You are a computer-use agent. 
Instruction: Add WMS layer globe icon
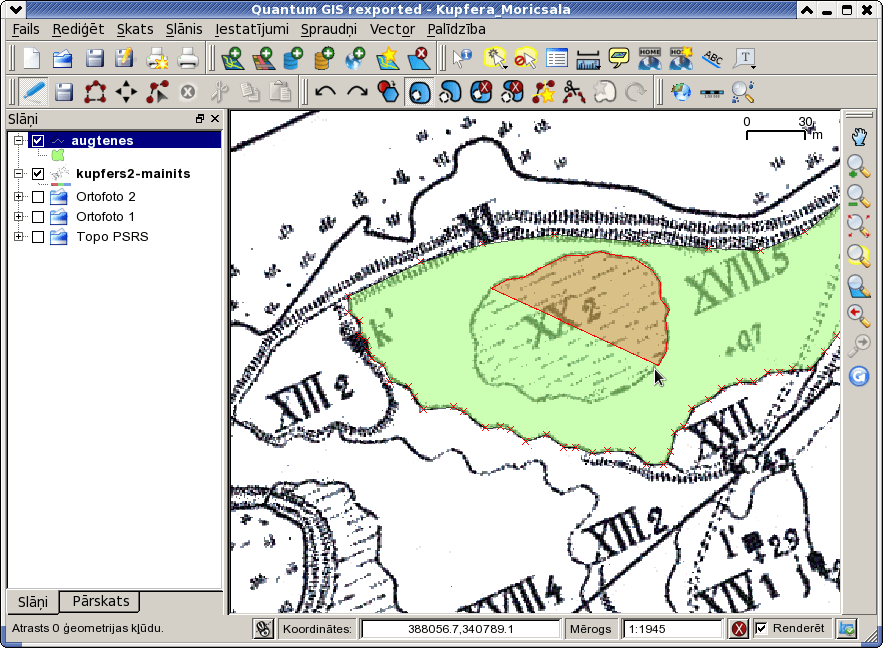(x=355, y=58)
